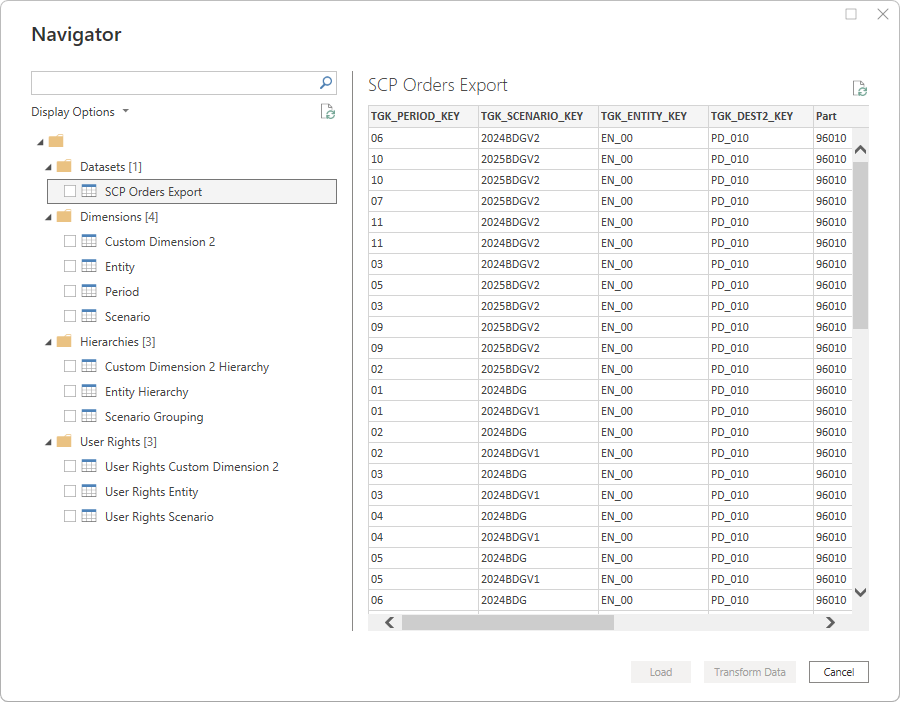Click the TGK_SCENARIO_KEY column header
The height and width of the screenshot is (702, 900).
coord(532,116)
